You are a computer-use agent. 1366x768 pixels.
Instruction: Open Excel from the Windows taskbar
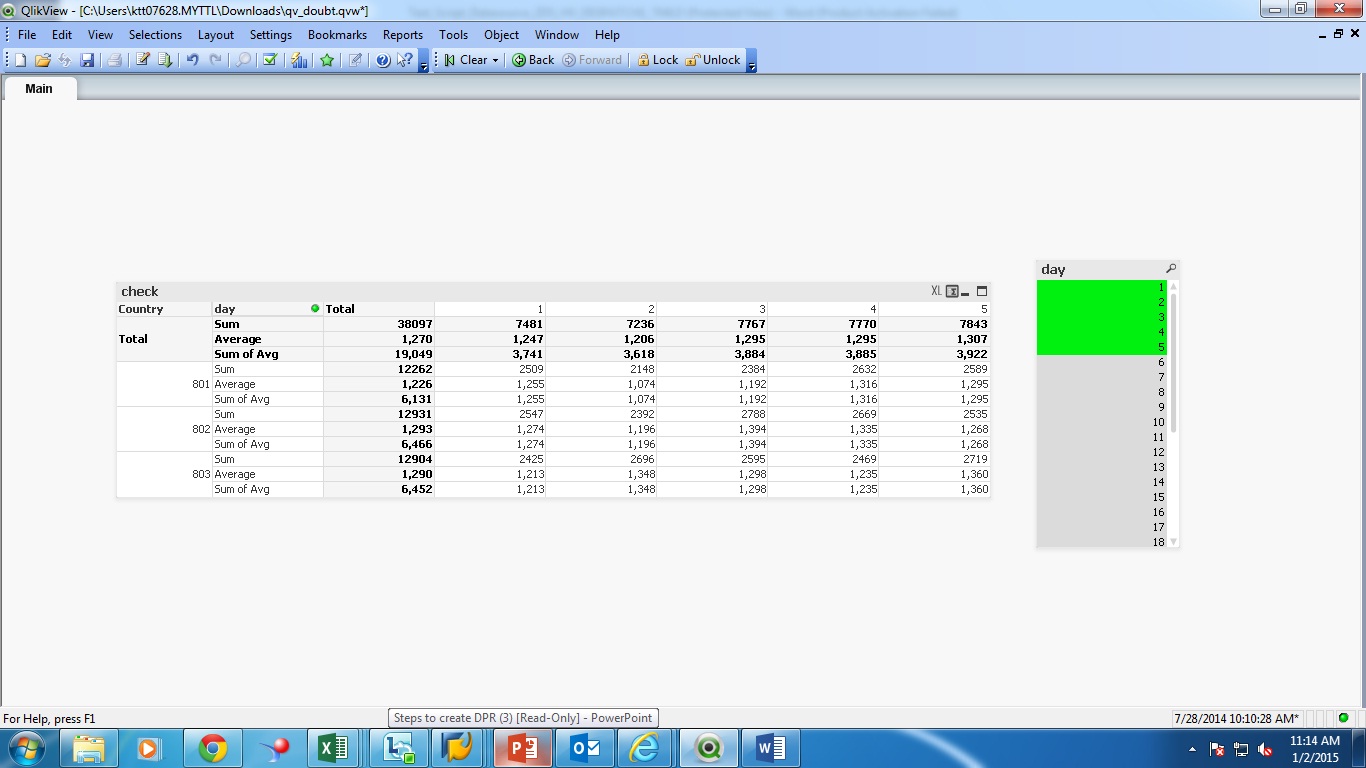(333, 748)
